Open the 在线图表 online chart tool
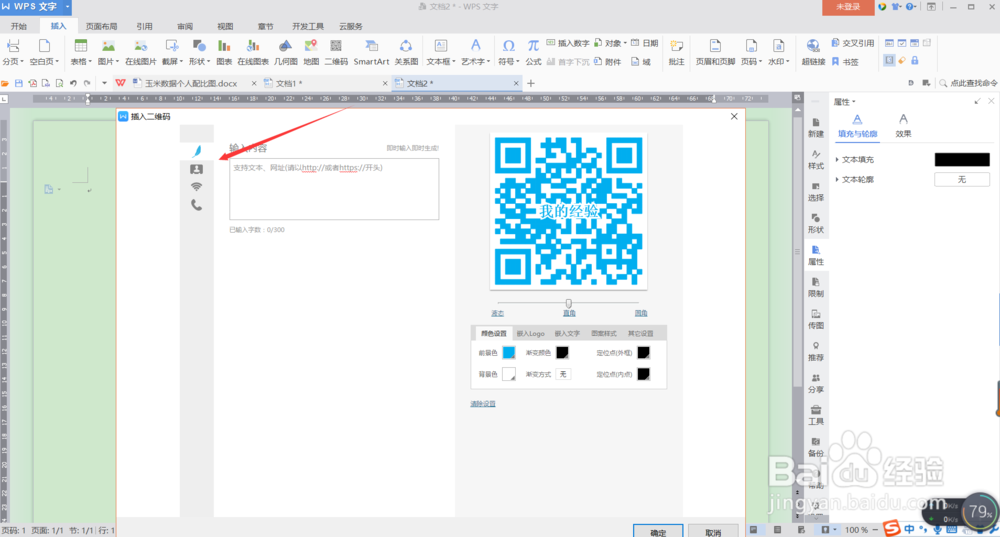 coord(253,52)
